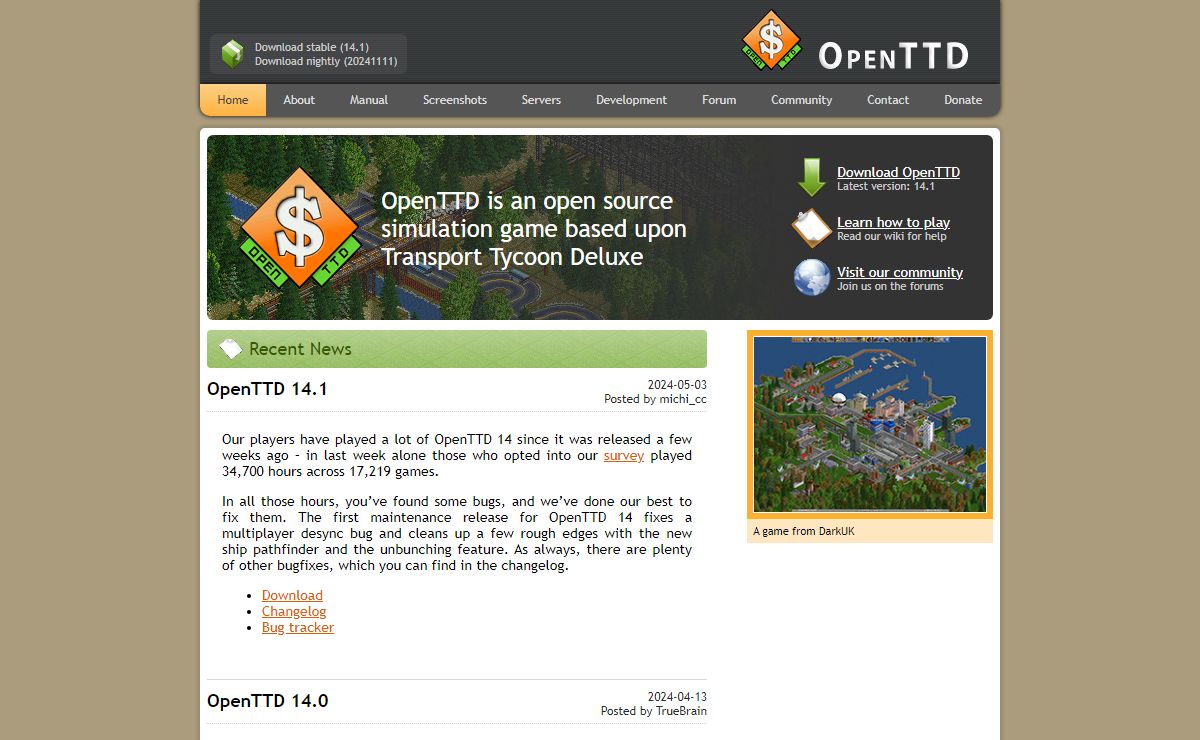Click Download nightly (20241111) link
Screen dimensions: 1200x740
(326, 61)
